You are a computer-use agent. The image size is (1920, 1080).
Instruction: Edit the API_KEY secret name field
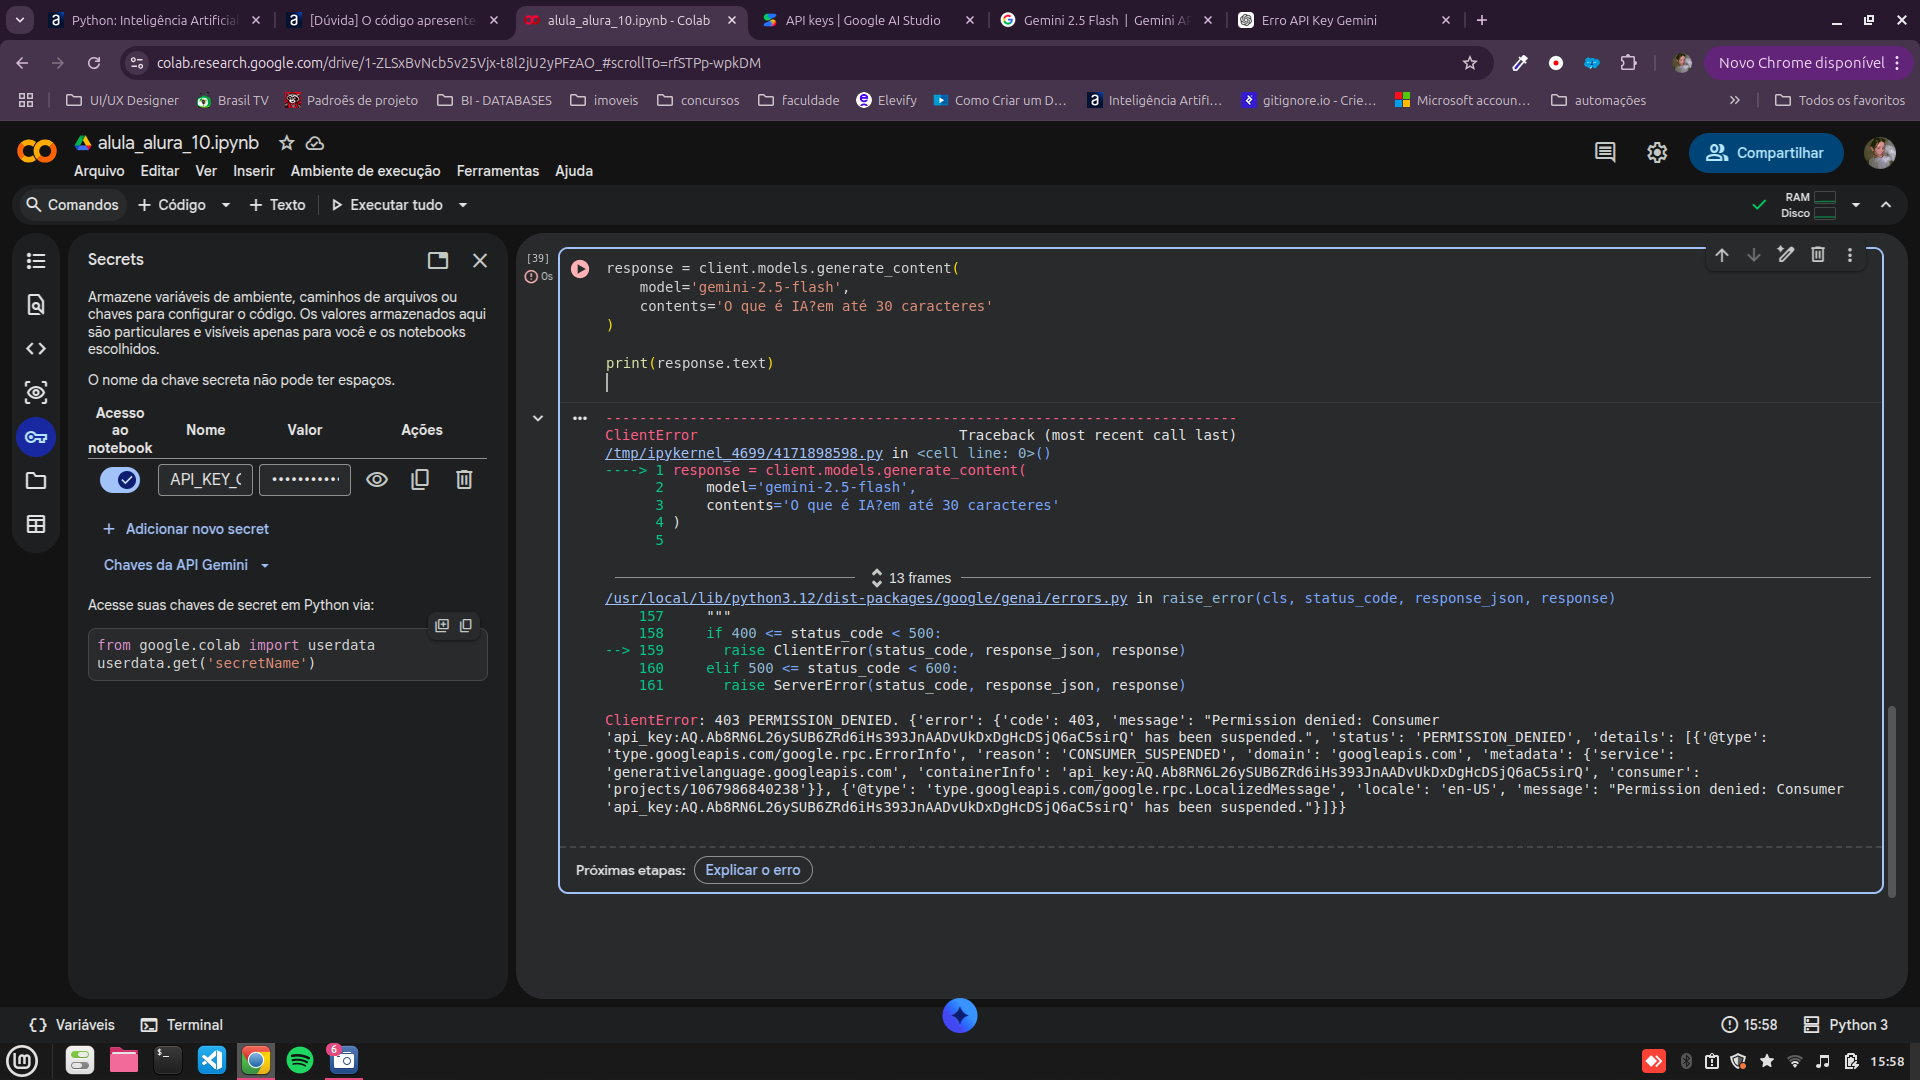coord(205,480)
